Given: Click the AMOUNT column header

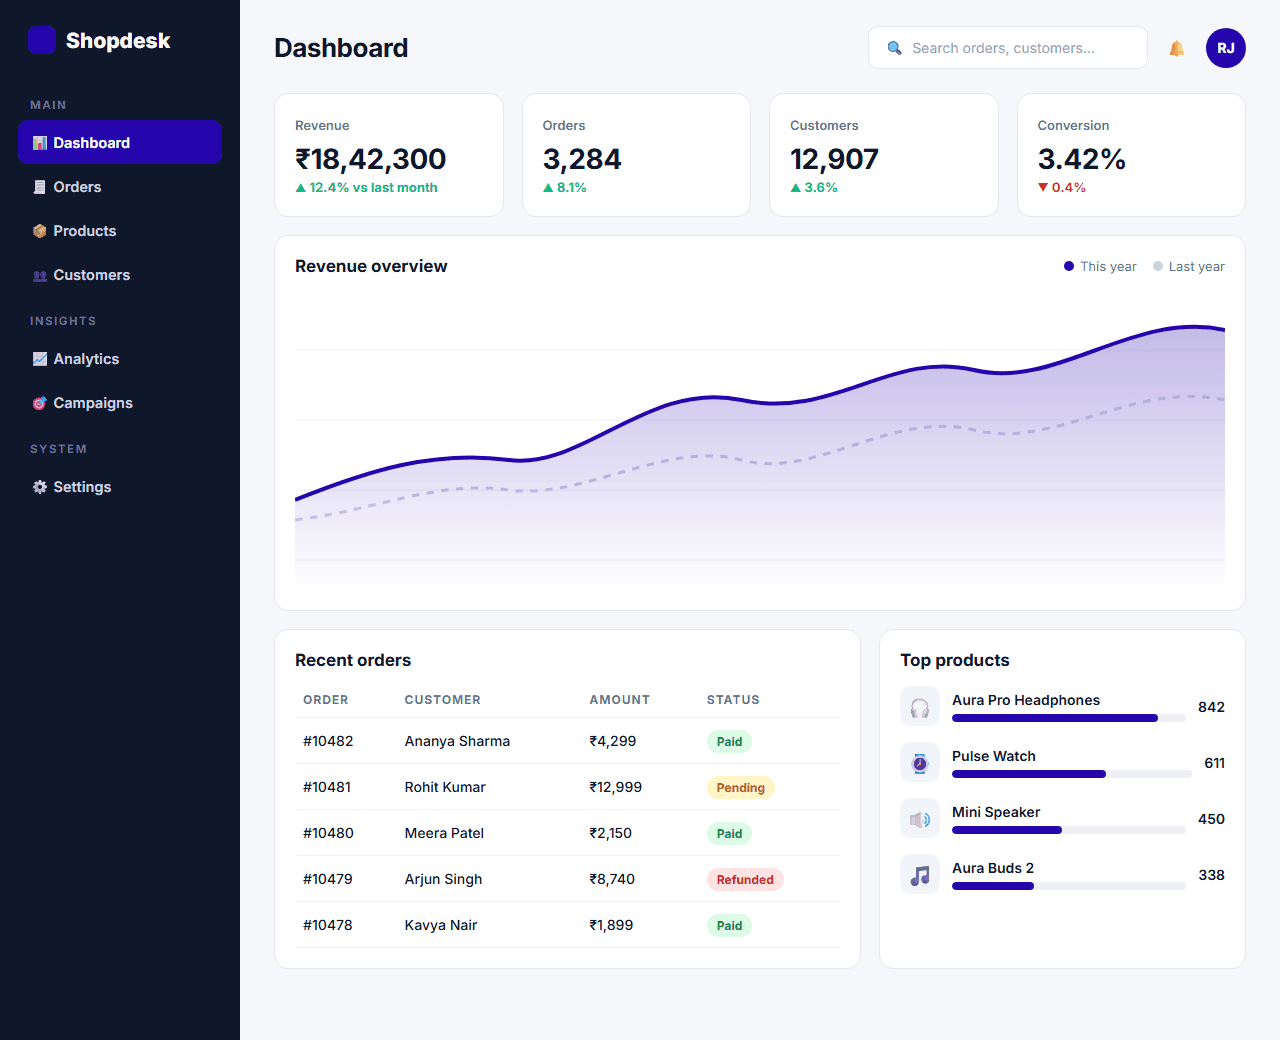Looking at the screenshot, I should pyautogui.click(x=620, y=700).
